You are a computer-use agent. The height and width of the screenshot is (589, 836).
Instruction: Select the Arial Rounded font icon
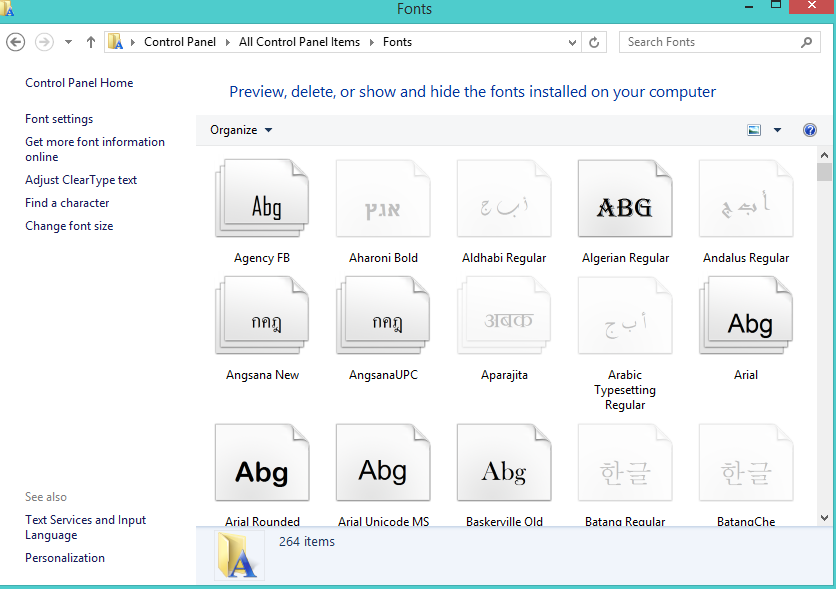pyautogui.click(x=262, y=463)
